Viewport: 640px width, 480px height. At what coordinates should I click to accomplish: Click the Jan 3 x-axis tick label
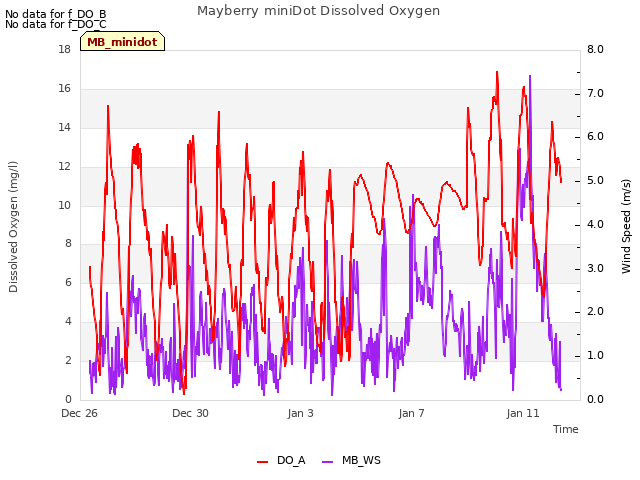point(301,413)
